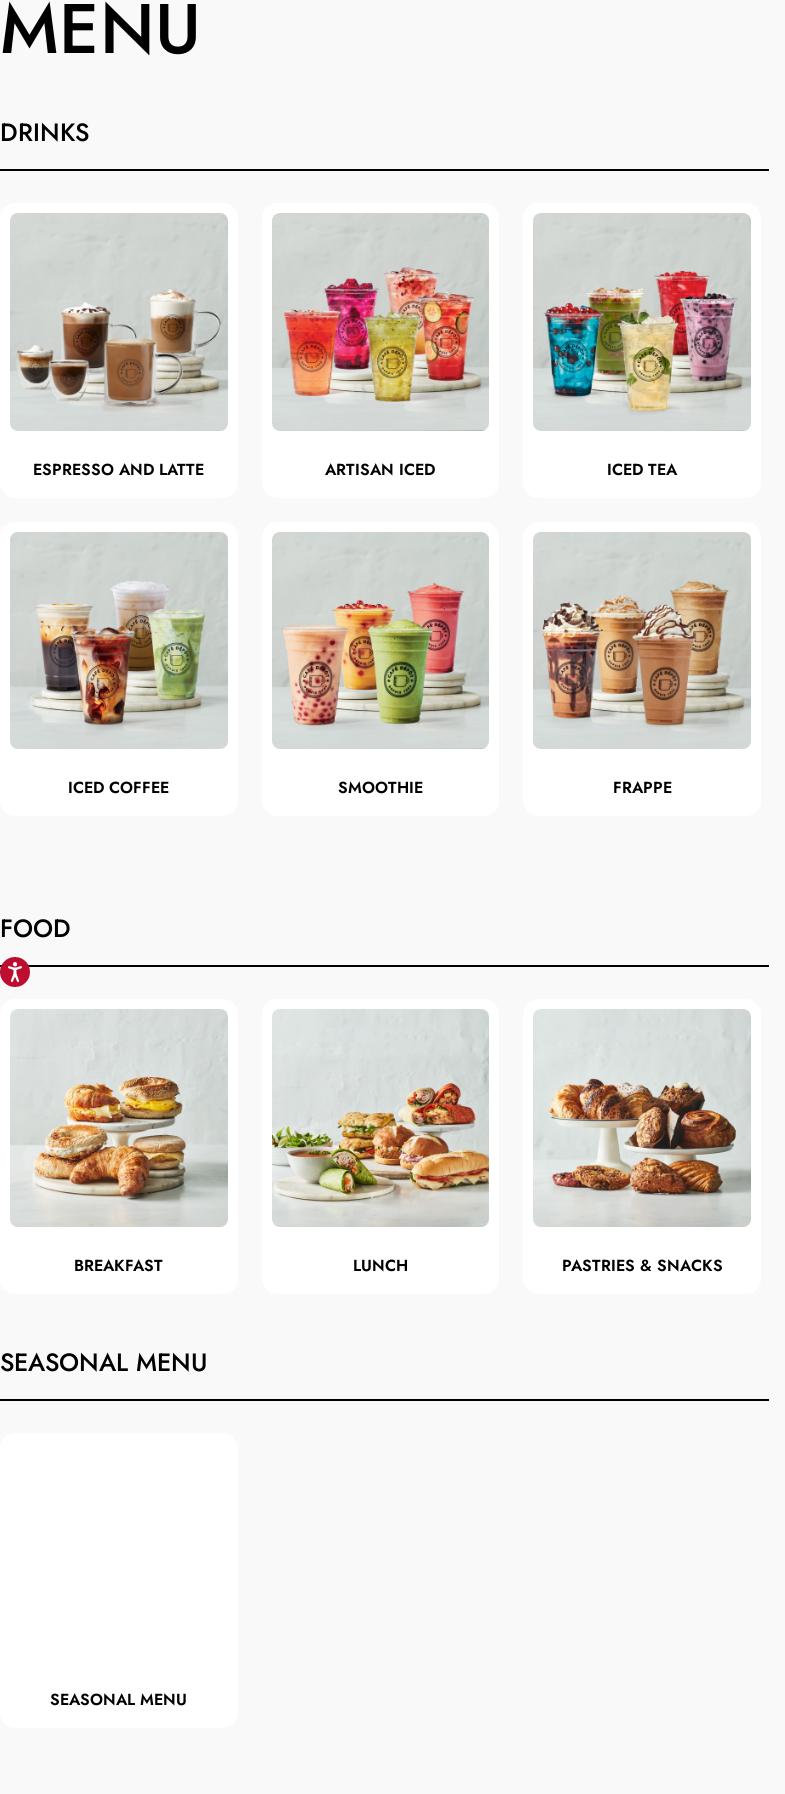Open the Seasonal Menu card

point(119,1580)
